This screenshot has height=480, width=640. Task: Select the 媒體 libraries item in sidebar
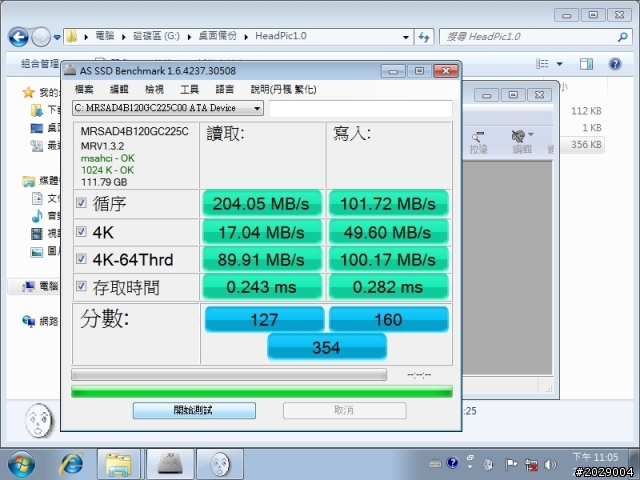click(x=41, y=181)
